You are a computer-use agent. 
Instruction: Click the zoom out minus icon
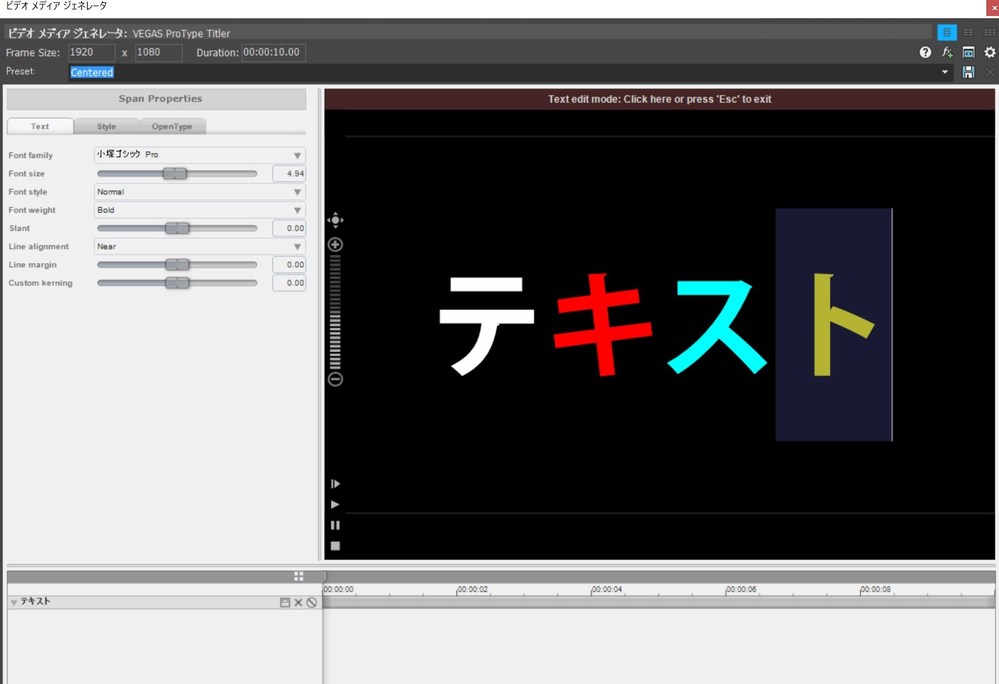pos(335,379)
